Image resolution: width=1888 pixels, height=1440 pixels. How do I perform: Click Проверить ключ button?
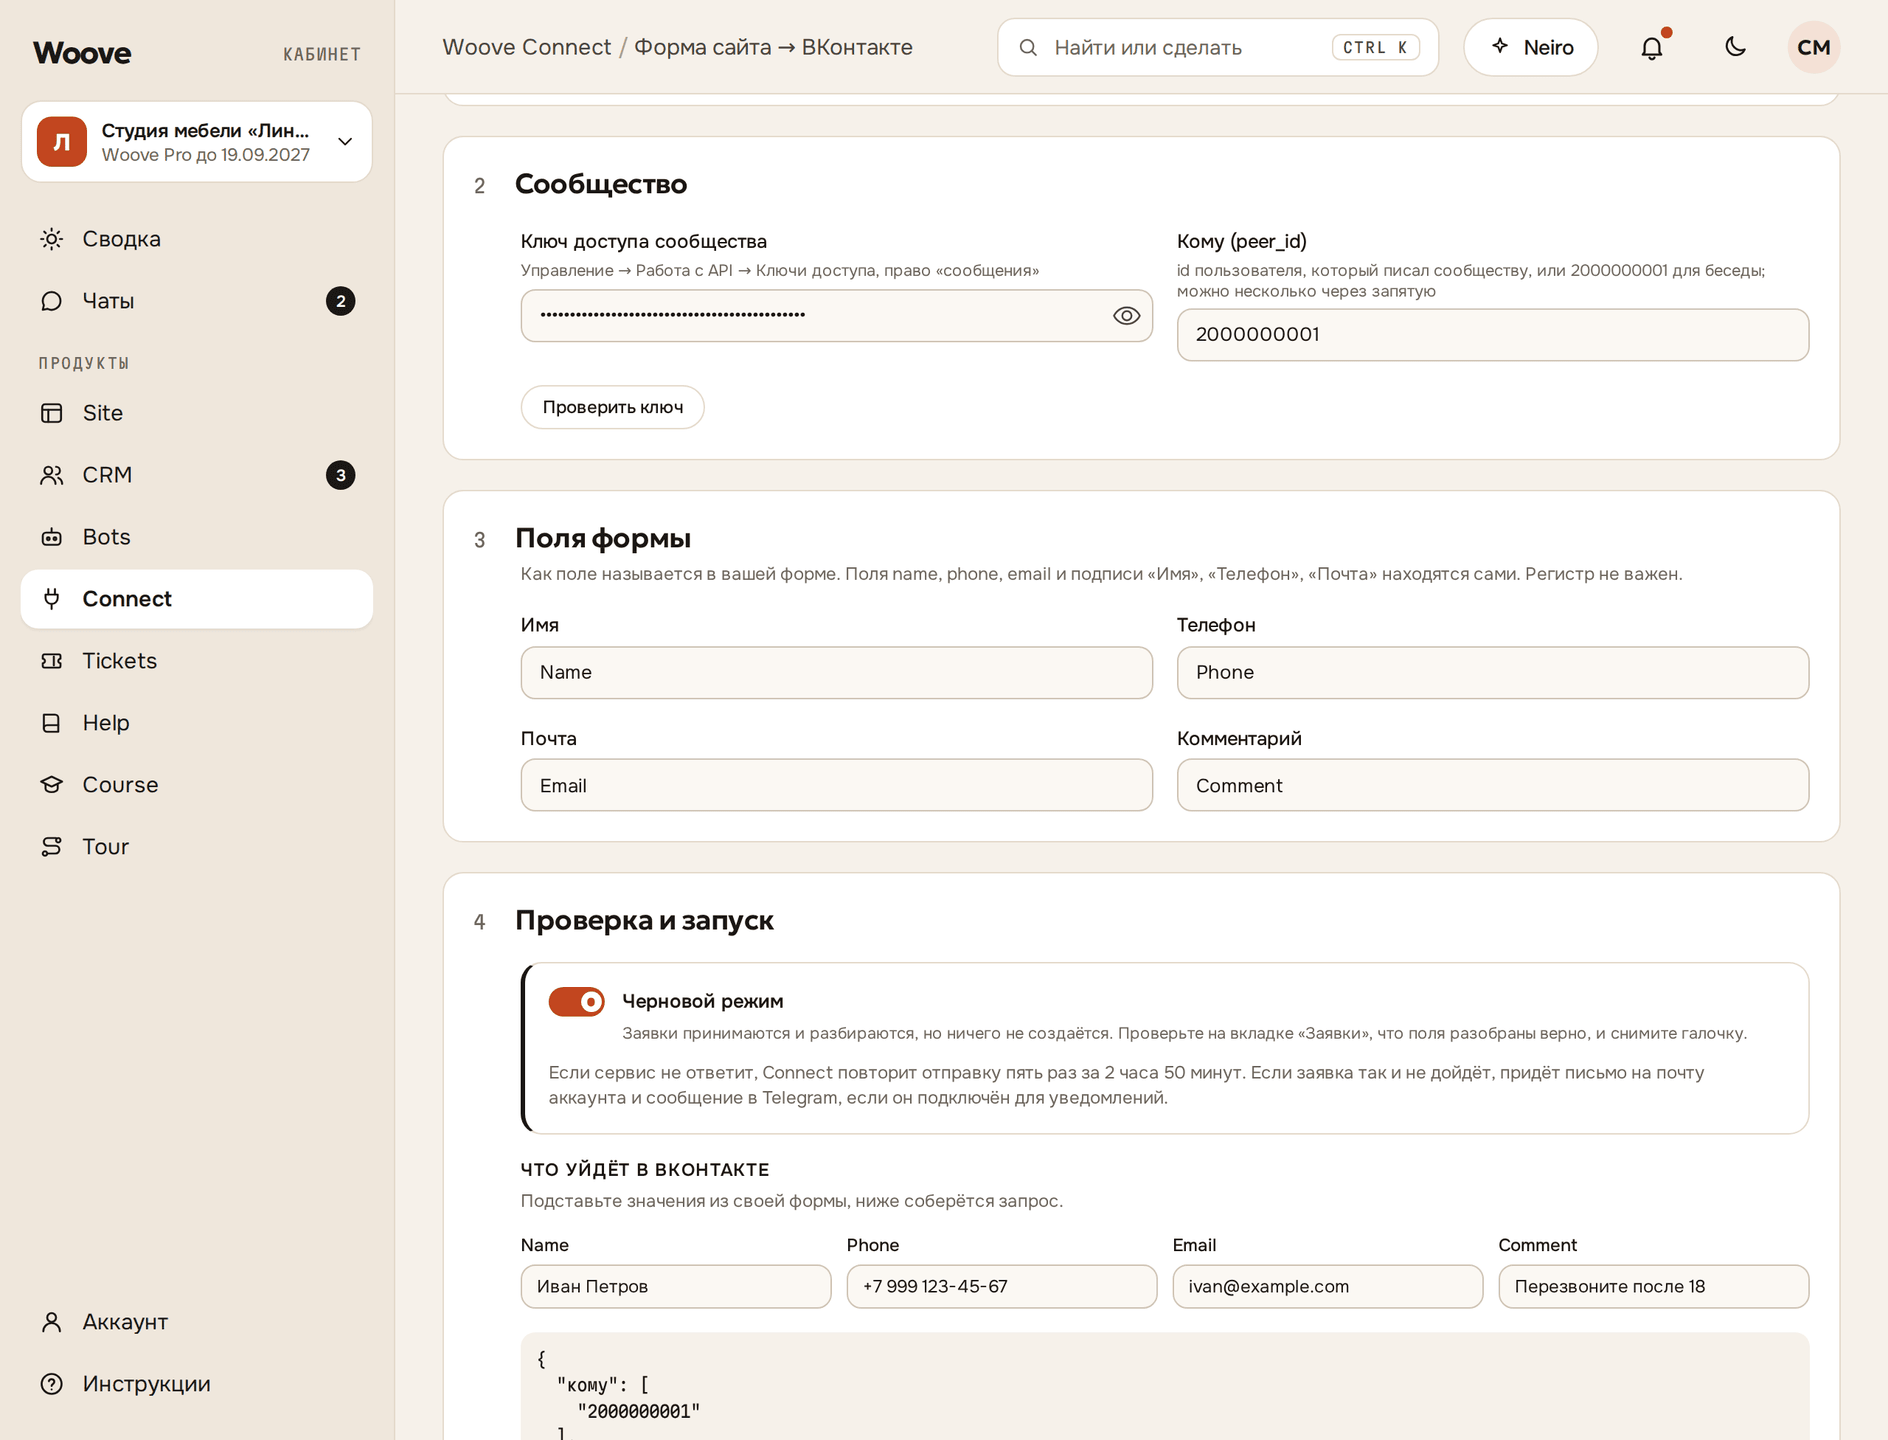coord(613,407)
